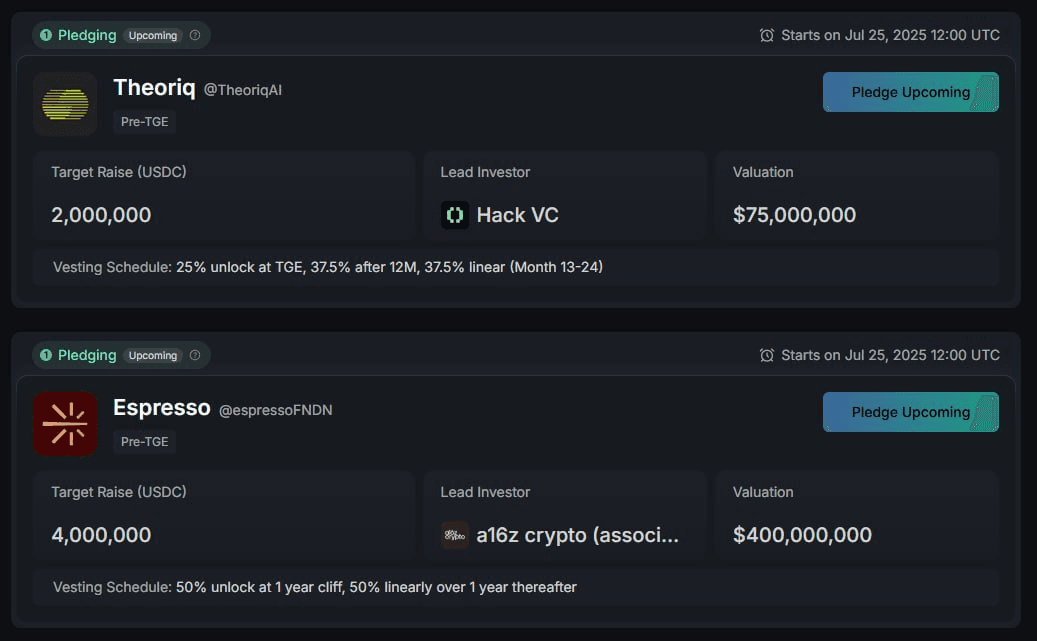
Task: Click Pledge Upcoming button for Theoriq
Action: point(911,92)
